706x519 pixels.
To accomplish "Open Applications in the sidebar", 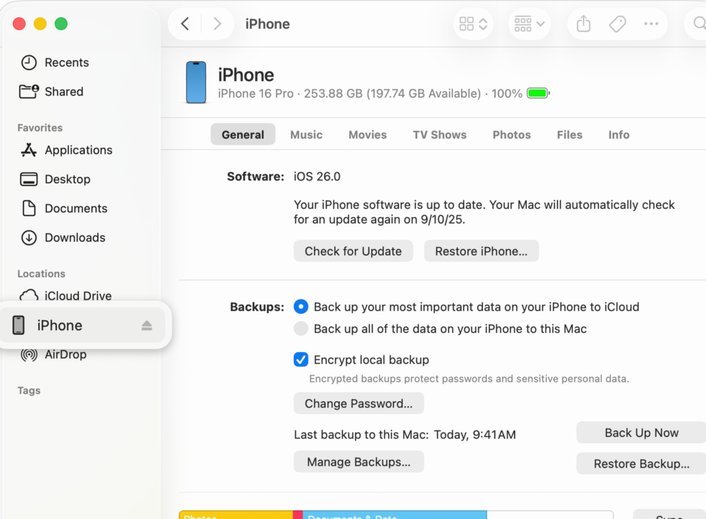I will (x=78, y=150).
